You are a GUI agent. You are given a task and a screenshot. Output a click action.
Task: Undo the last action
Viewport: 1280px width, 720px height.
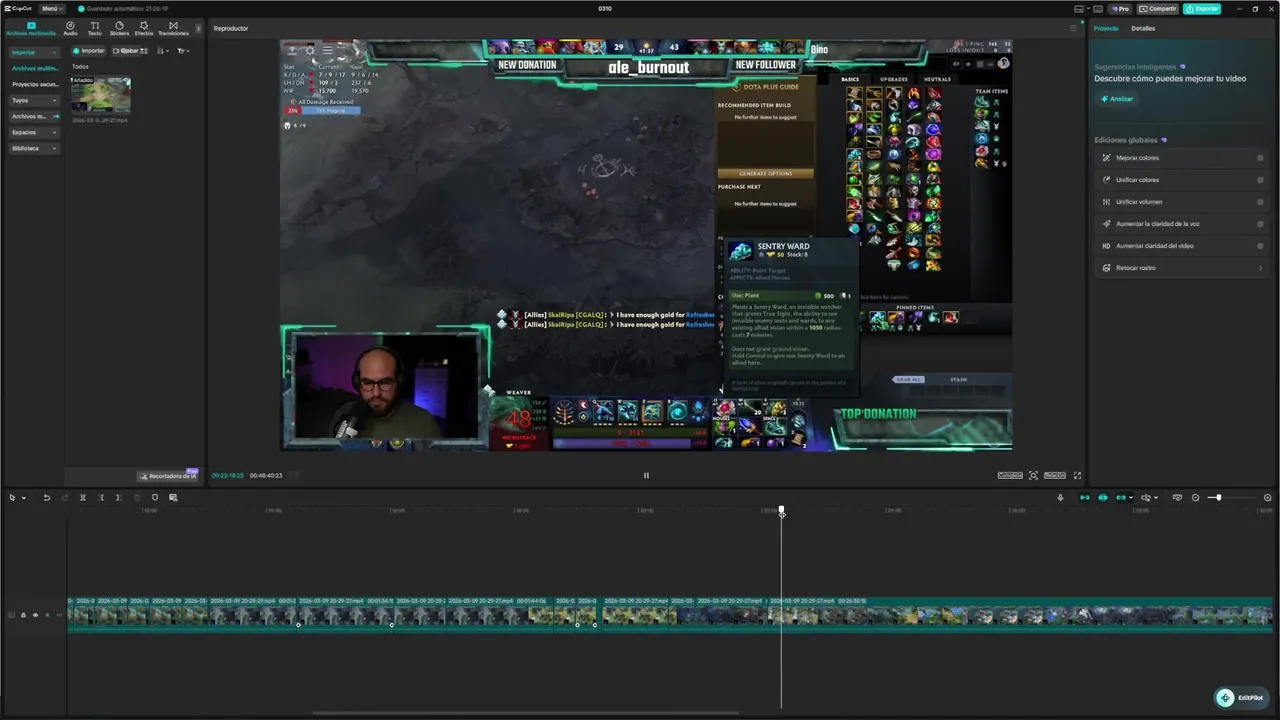46,497
